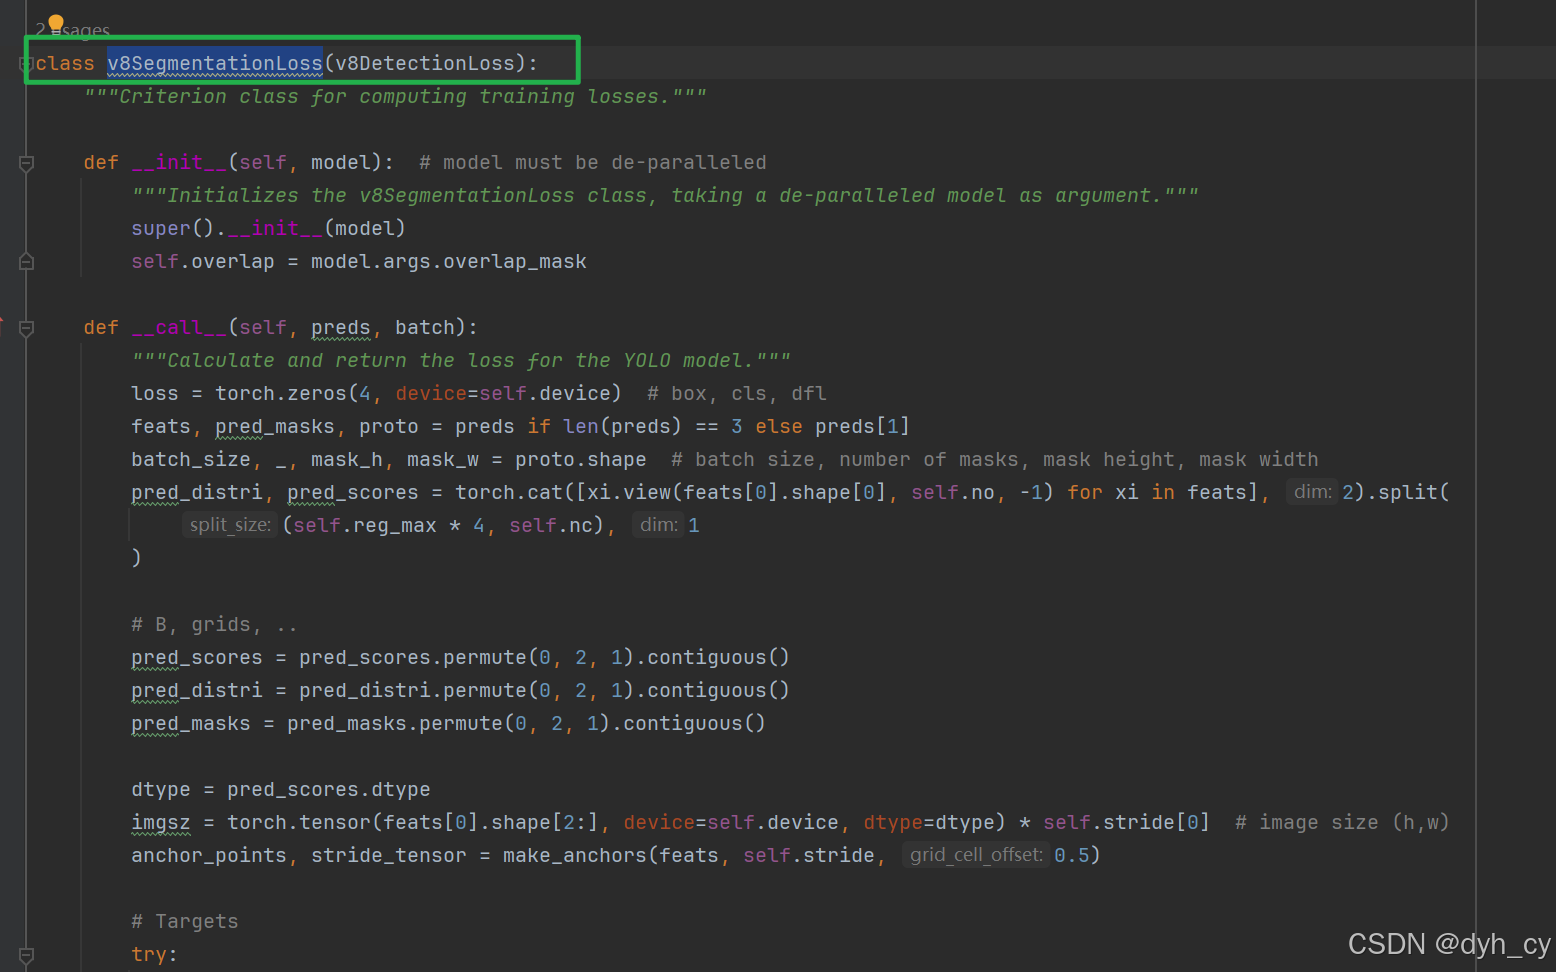Image resolution: width=1556 pixels, height=972 pixels.
Task: Collapse the __init__ method fold marker
Action: (26, 162)
